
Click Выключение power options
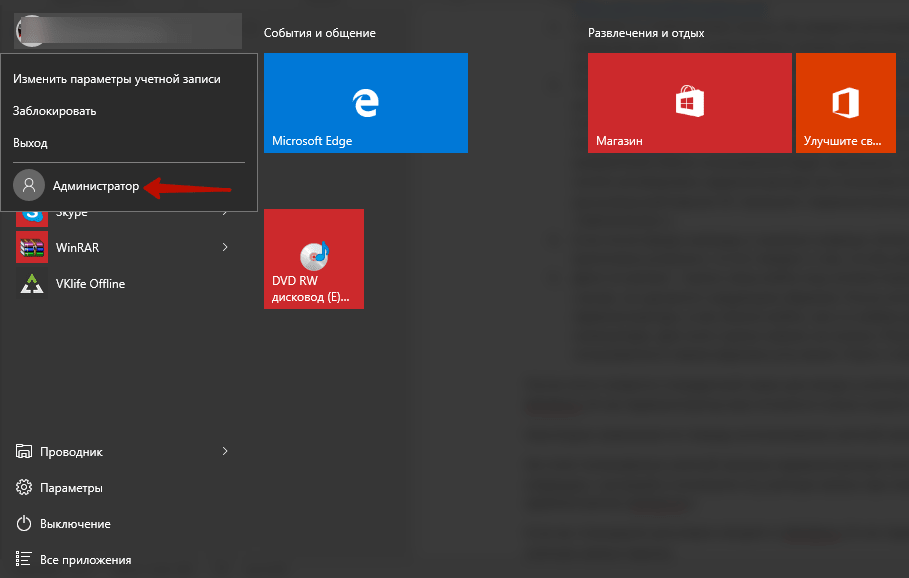point(75,524)
